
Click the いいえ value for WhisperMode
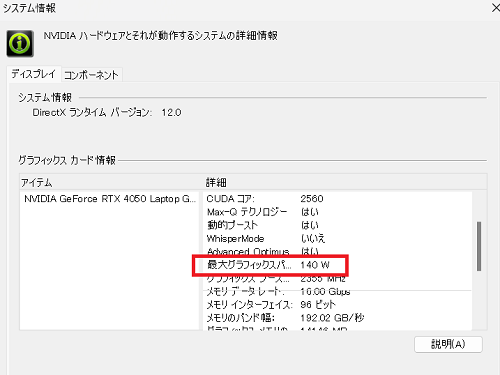click(x=313, y=238)
